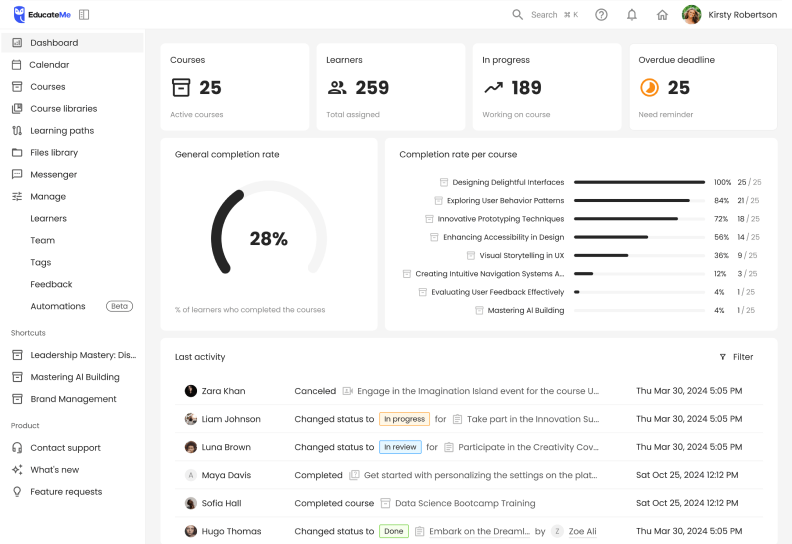Click the overdue deadline orange clock icon
The width and height of the screenshot is (792, 544).
click(649, 88)
